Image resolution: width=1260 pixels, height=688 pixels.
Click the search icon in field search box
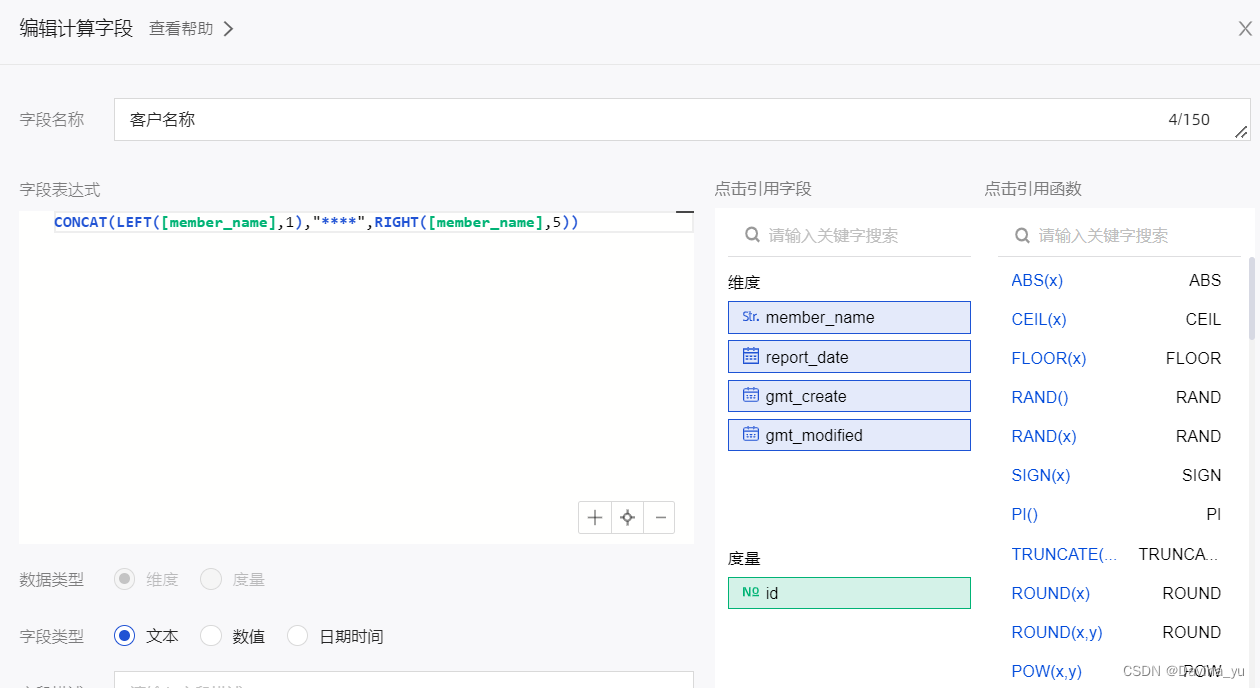pos(752,235)
